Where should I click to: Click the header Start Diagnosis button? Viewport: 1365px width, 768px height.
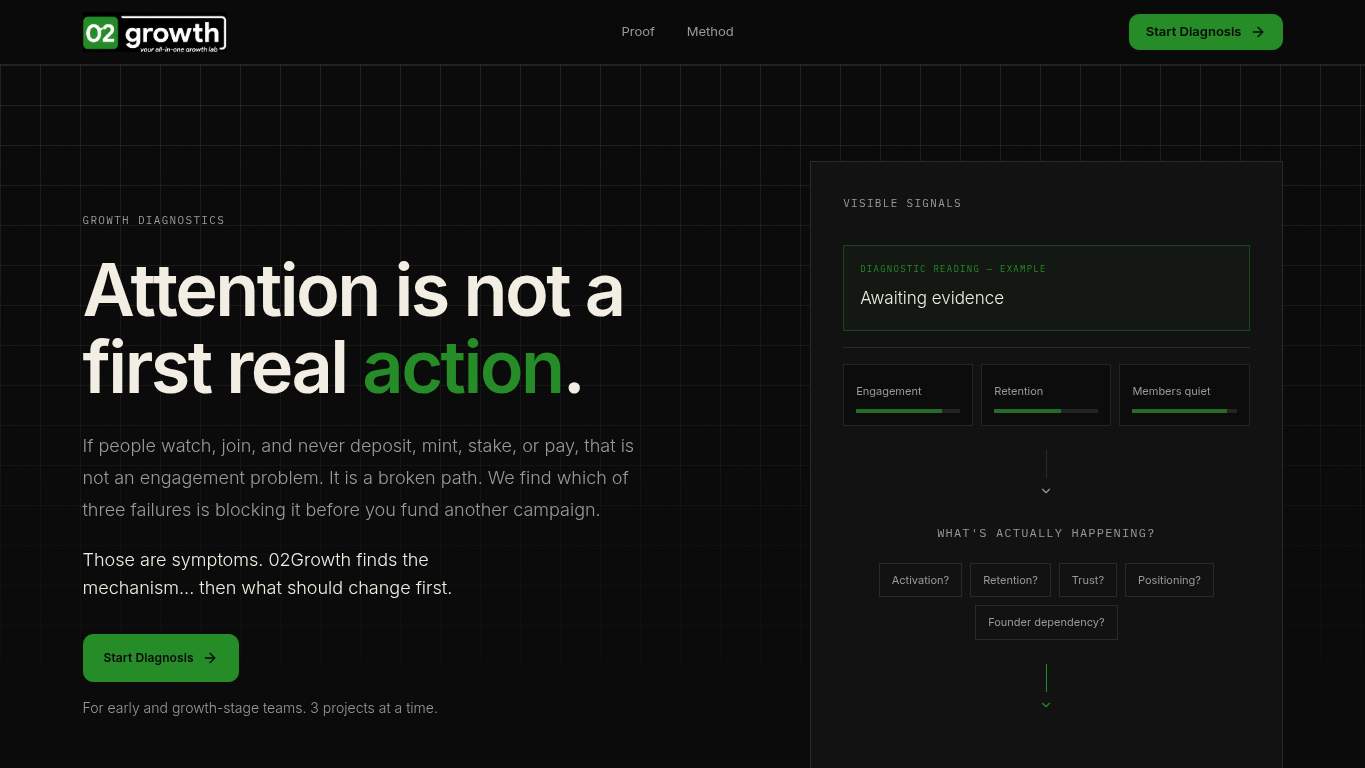click(x=1205, y=32)
